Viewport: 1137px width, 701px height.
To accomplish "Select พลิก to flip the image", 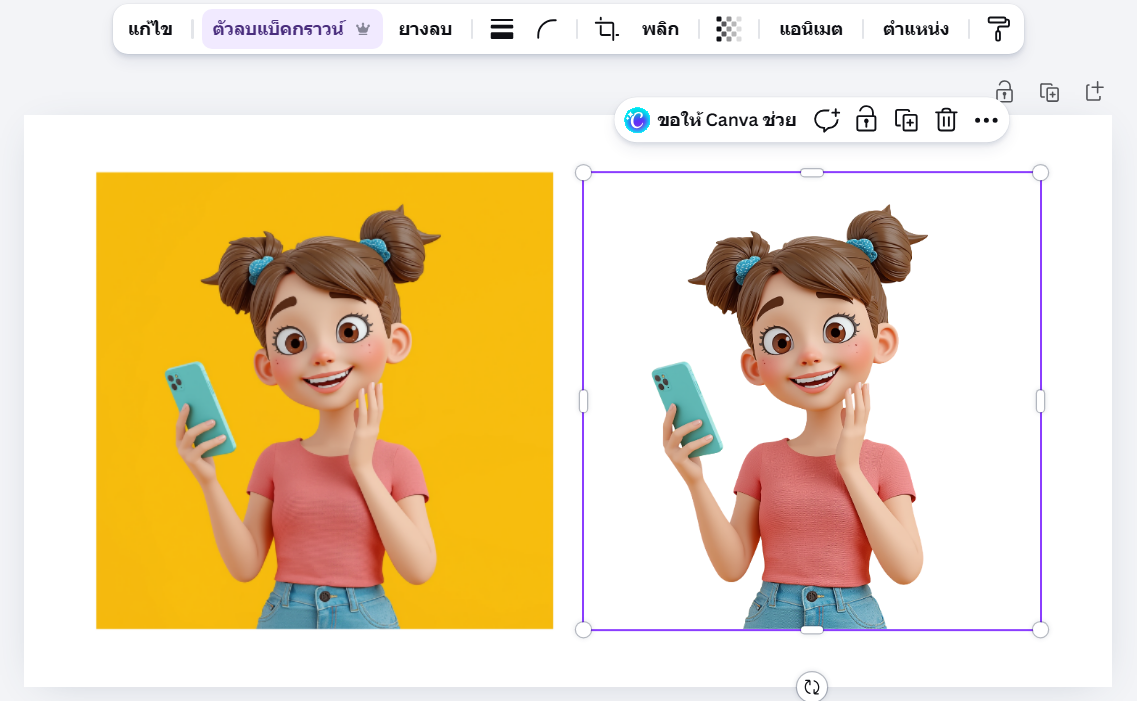I will pyautogui.click(x=660, y=28).
